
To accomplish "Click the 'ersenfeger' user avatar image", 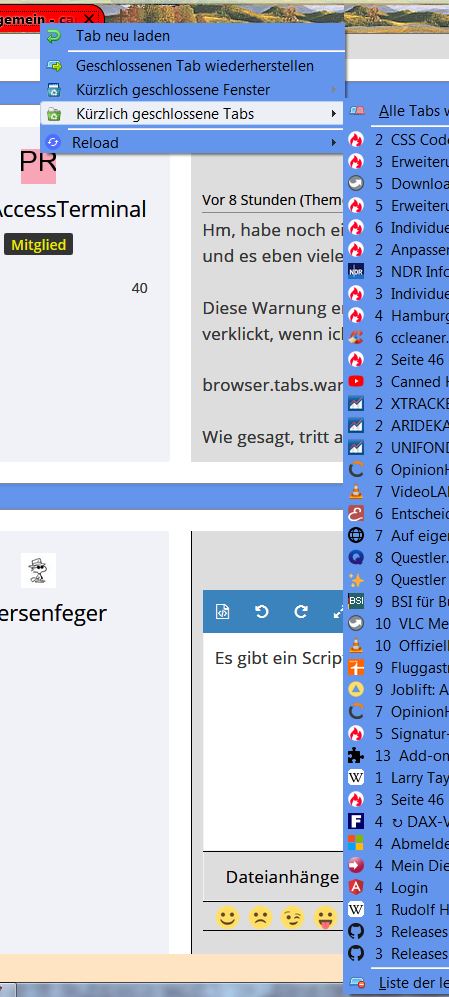I will click(x=38, y=570).
